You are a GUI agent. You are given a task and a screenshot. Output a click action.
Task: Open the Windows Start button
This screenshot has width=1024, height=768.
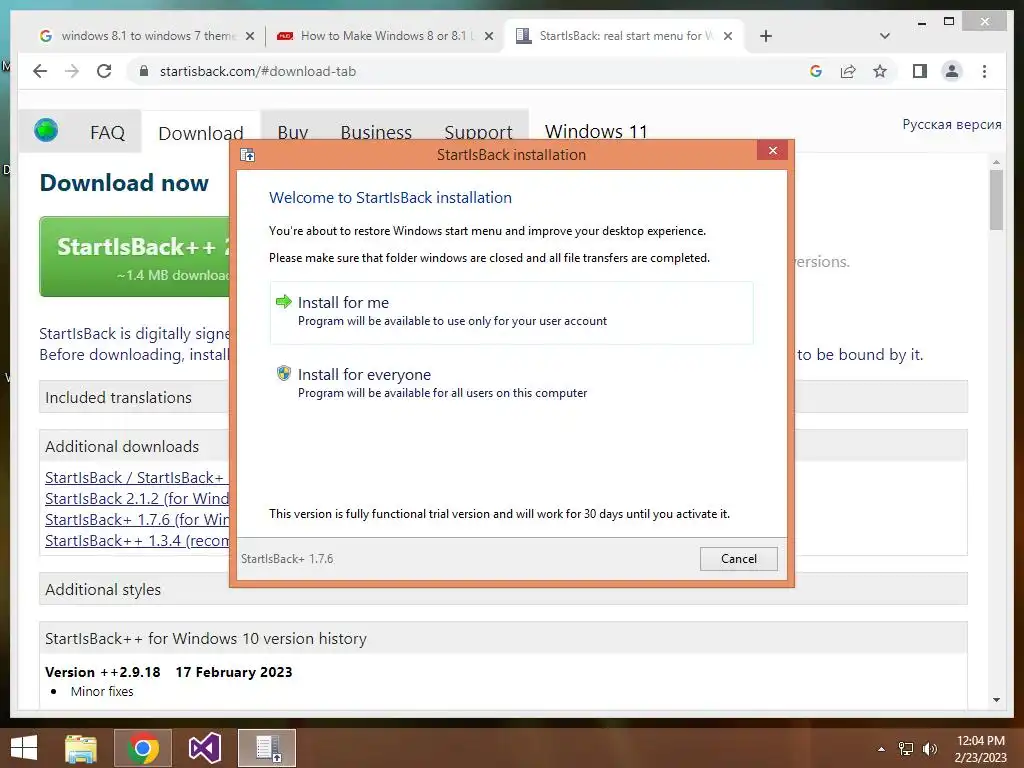coord(24,748)
